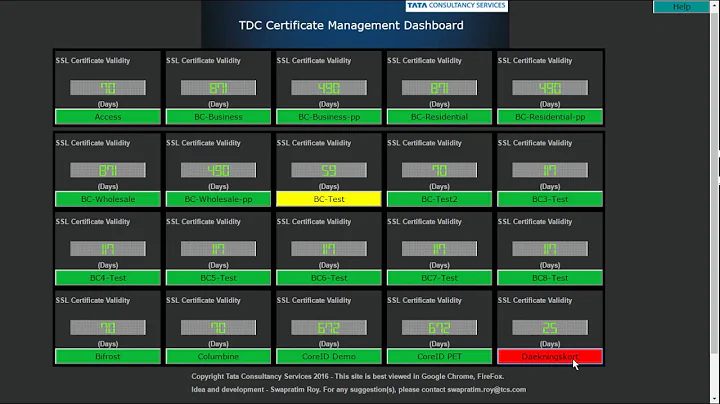Click the Daekningskort 25 days counter
Viewport: 720px width, 404px height.
tap(550, 327)
